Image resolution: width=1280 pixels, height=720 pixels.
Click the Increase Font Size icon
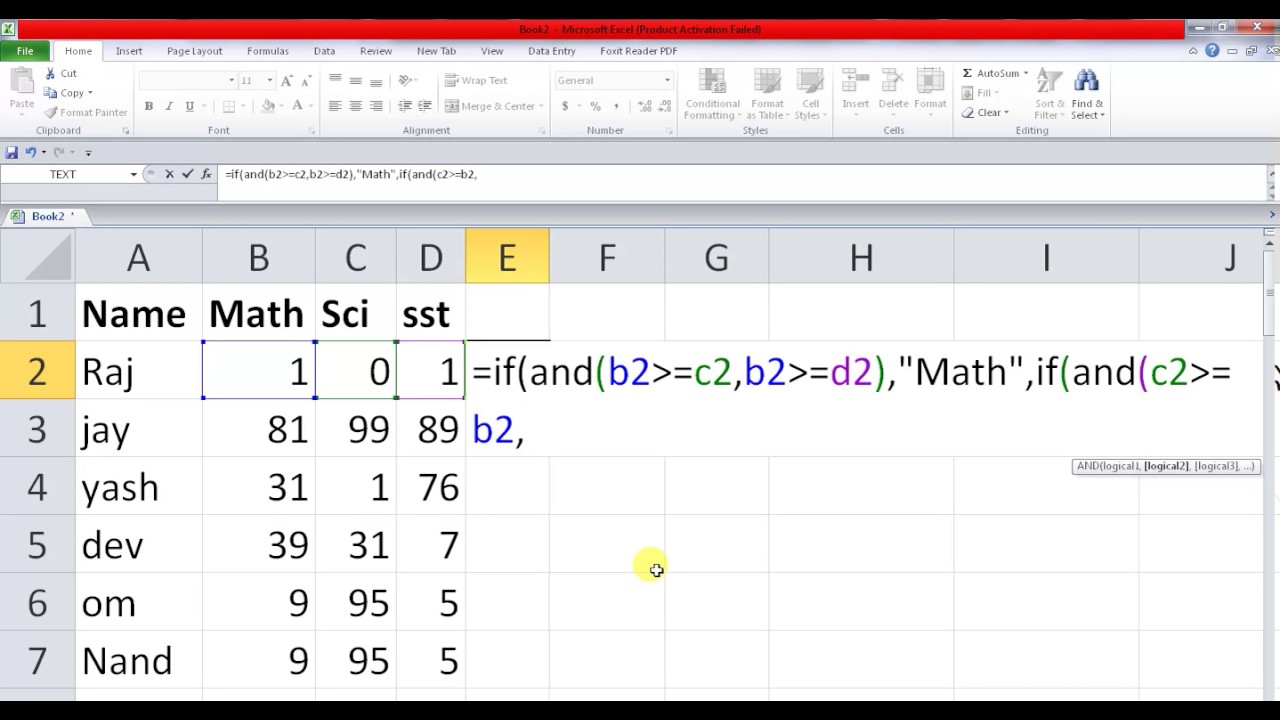(287, 81)
